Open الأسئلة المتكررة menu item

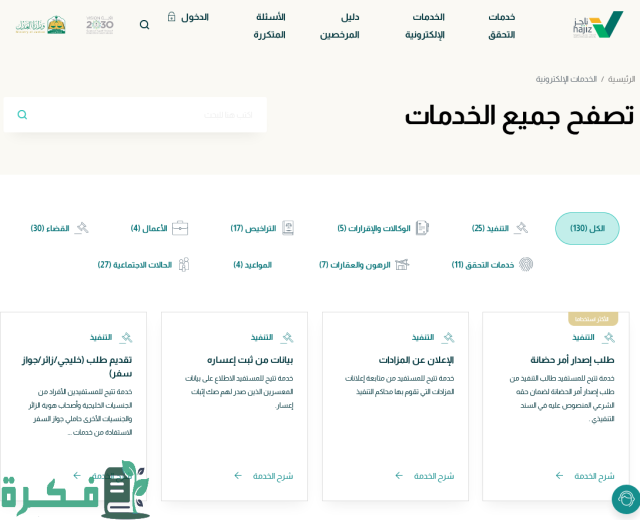click(x=269, y=26)
